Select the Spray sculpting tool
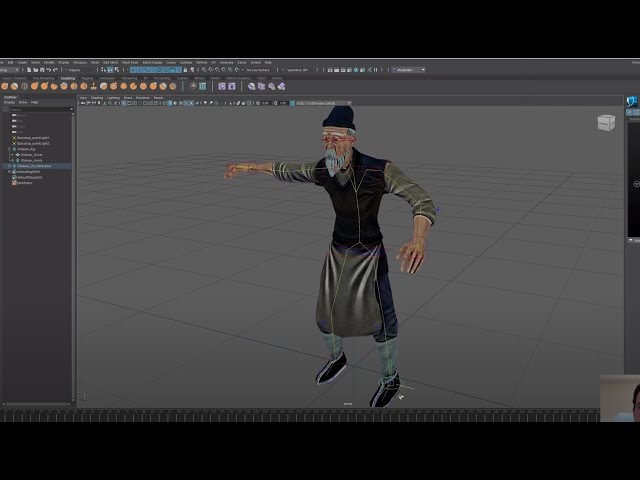 [74, 86]
